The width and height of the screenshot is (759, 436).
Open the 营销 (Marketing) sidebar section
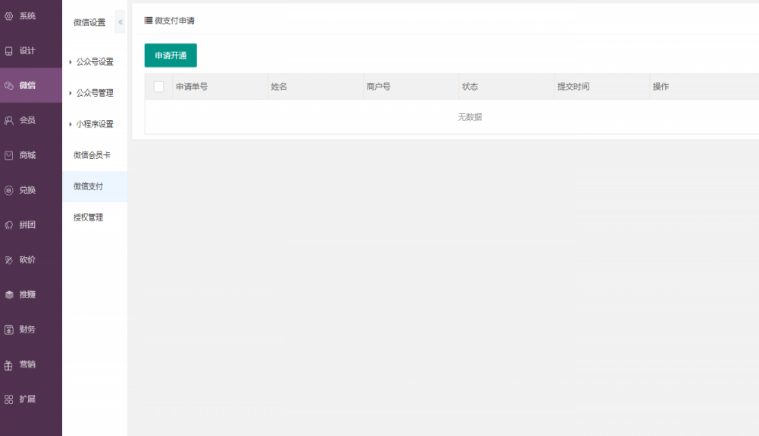click(26, 365)
